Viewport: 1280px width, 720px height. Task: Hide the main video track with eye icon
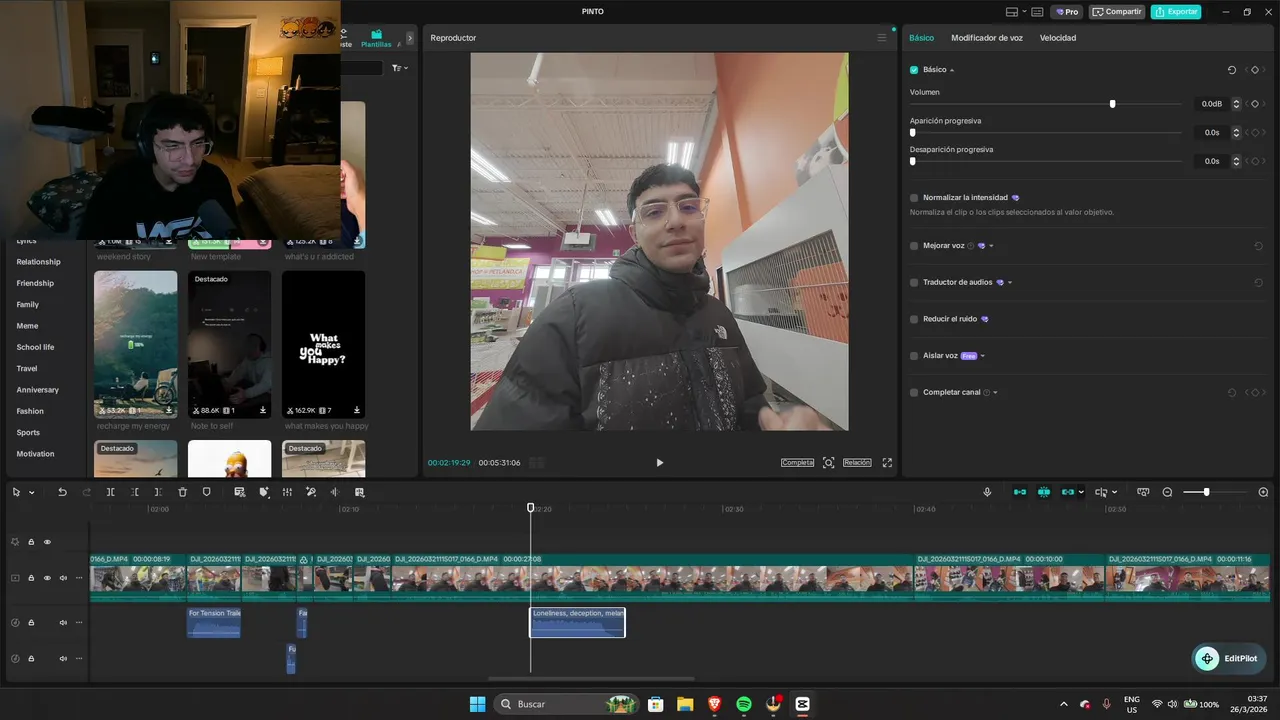click(47, 578)
